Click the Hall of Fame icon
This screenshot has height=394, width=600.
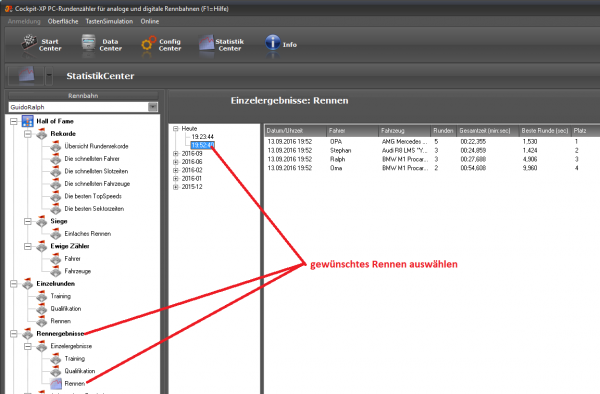tap(28, 121)
